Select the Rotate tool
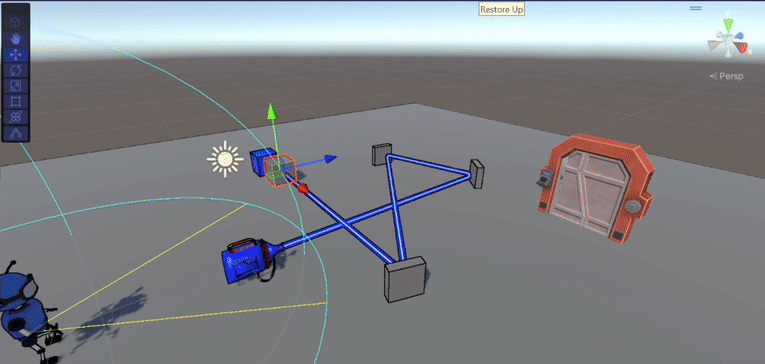This screenshot has width=765, height=364. click(x=16, y=70)
